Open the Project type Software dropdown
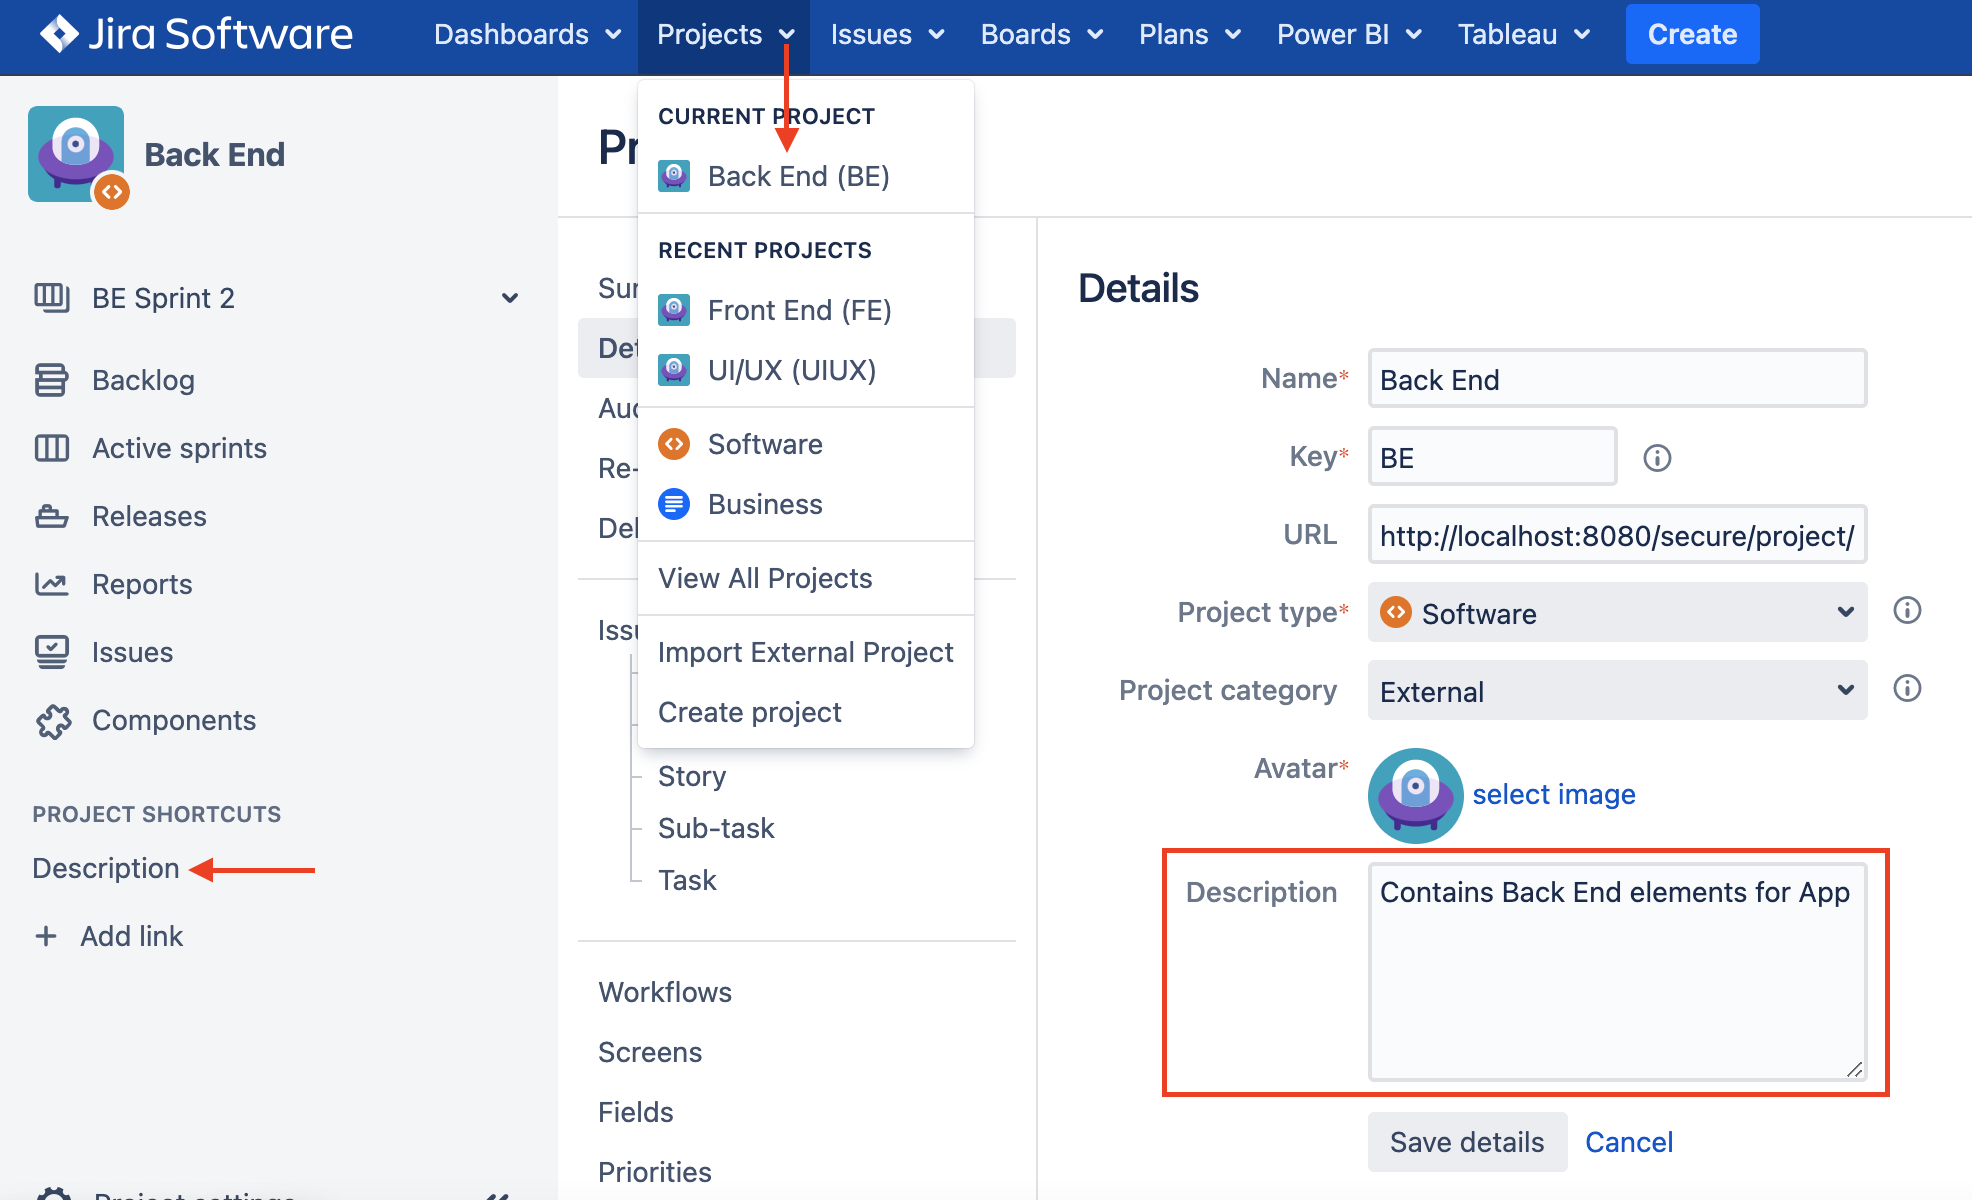Image resolution: width=1972 pixels, height=1200 pixels. [x=1616, y=612]
